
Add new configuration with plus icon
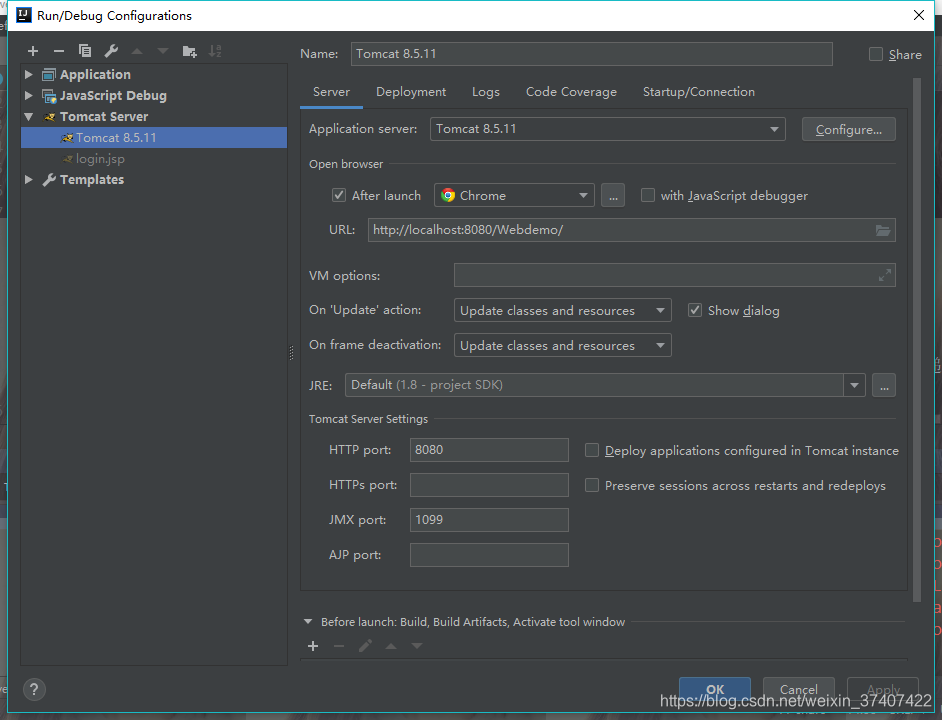[x=33, y=52]
